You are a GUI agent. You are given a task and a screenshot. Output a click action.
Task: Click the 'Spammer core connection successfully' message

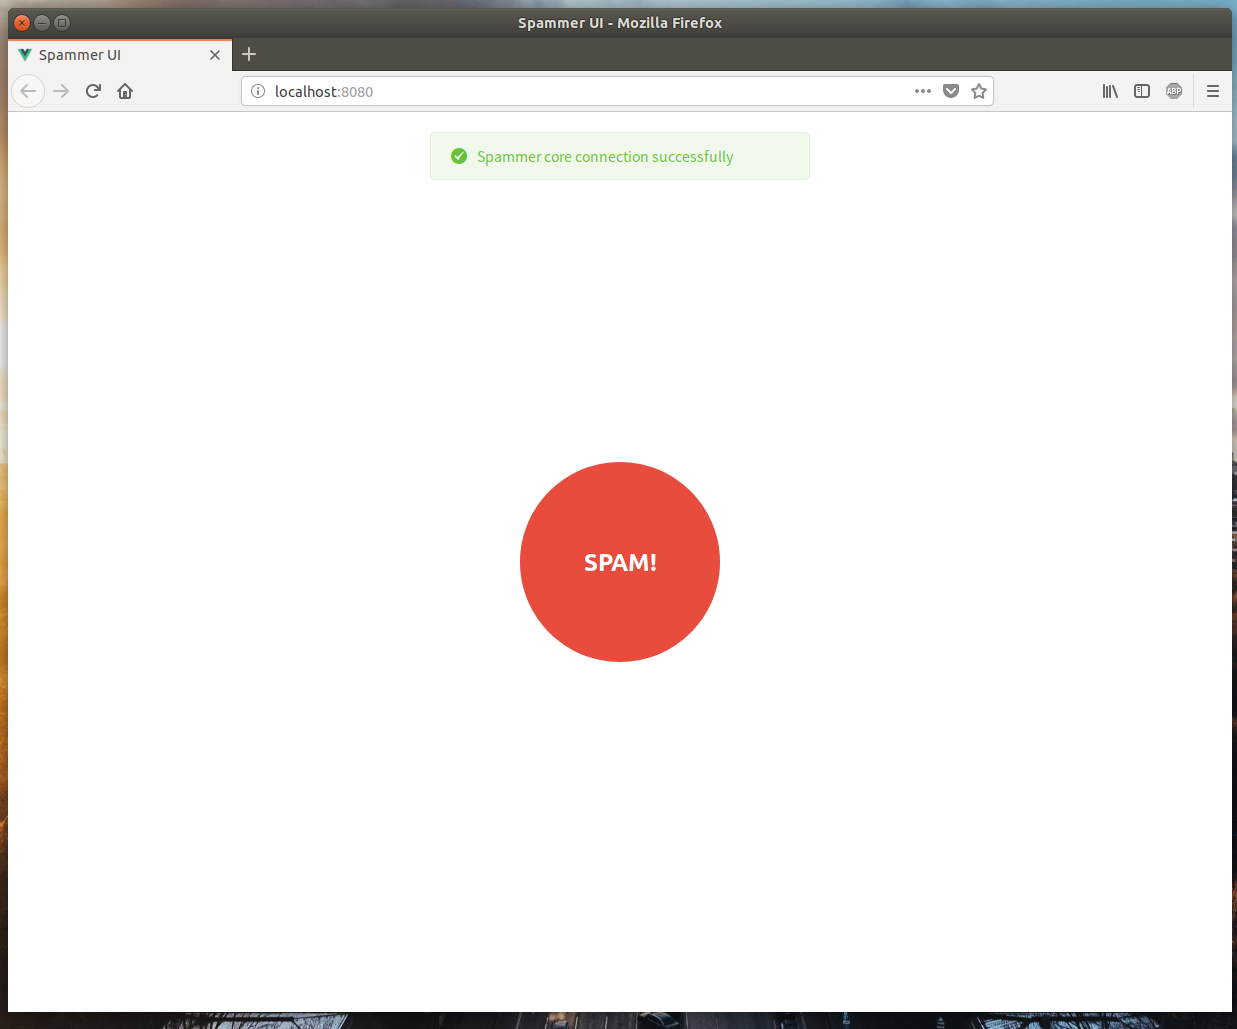[605, 157]
